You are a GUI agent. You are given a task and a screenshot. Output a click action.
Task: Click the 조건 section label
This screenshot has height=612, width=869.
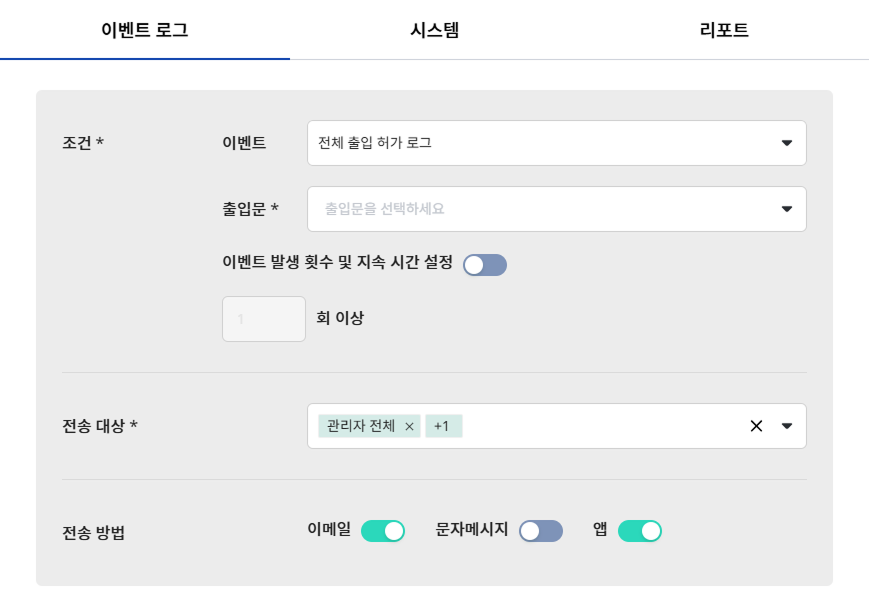click(x=83, y=143)
